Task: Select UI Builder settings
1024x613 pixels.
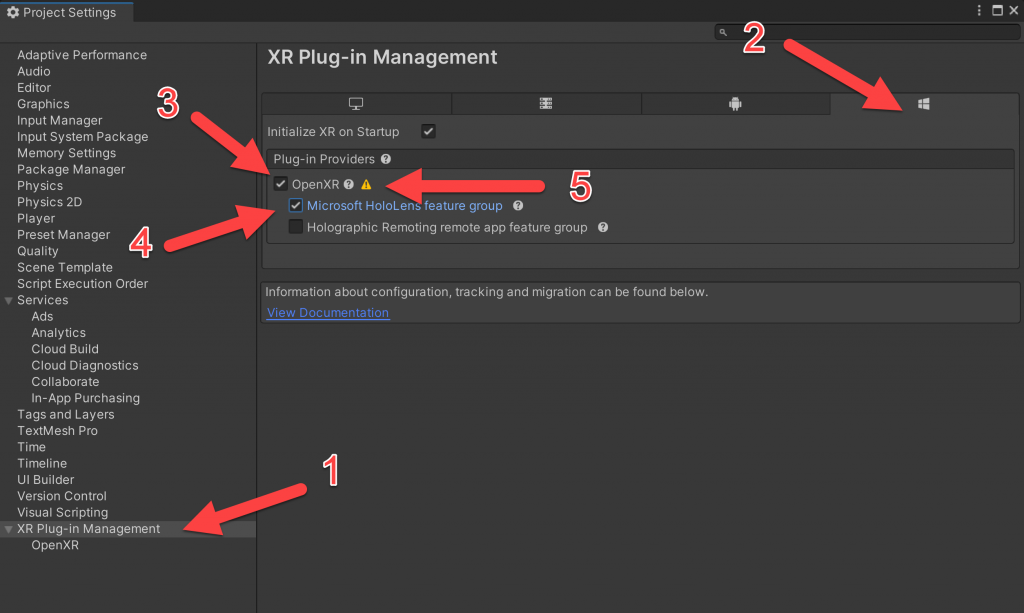Action: click(46, 479)
